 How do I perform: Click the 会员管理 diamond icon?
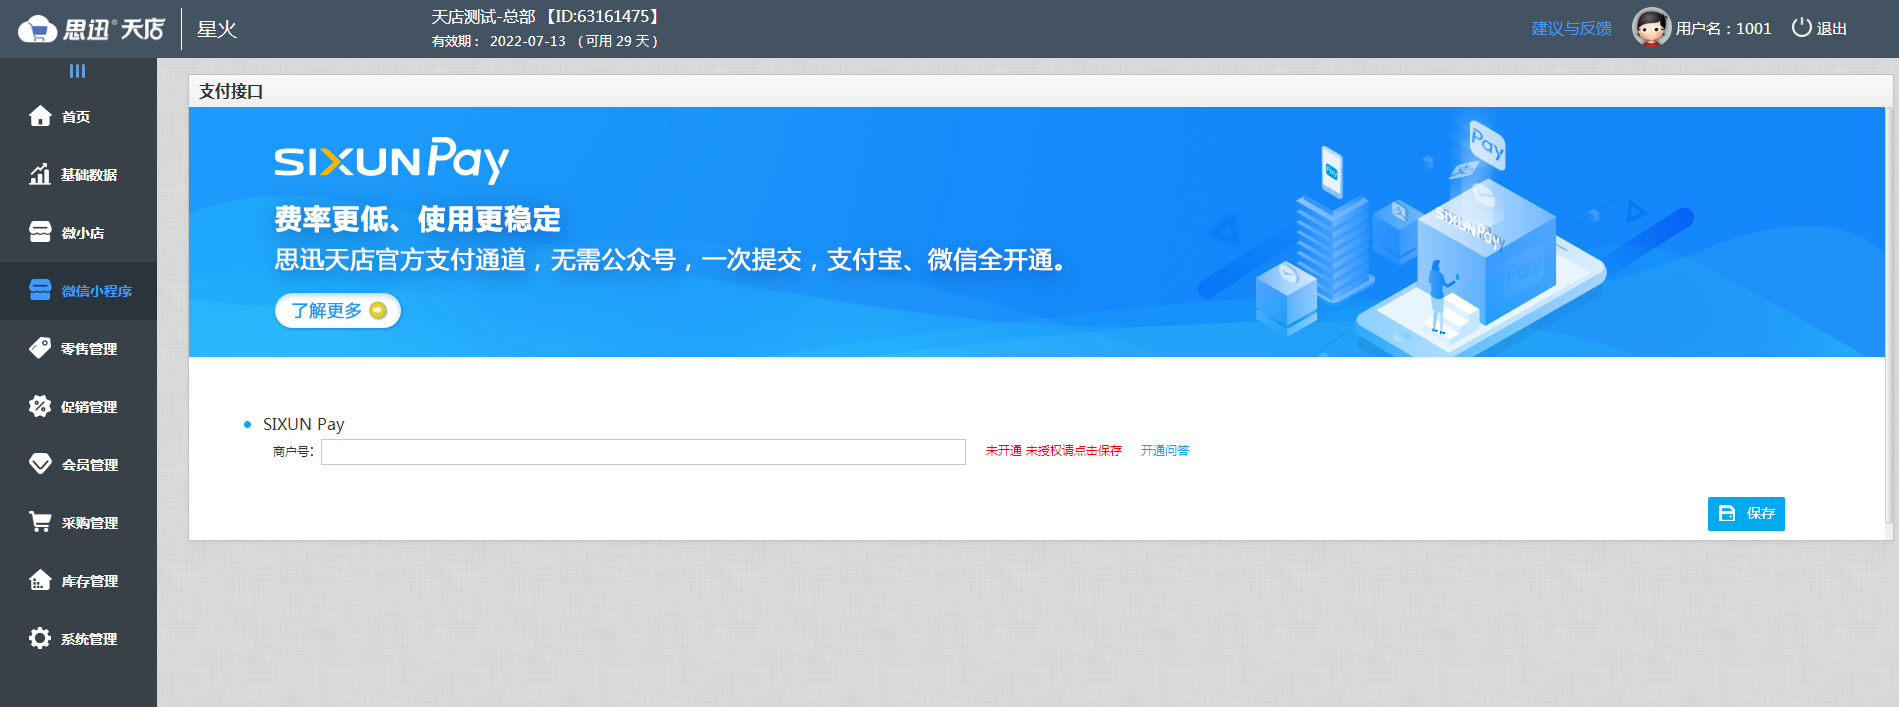(x=40, y=464)
